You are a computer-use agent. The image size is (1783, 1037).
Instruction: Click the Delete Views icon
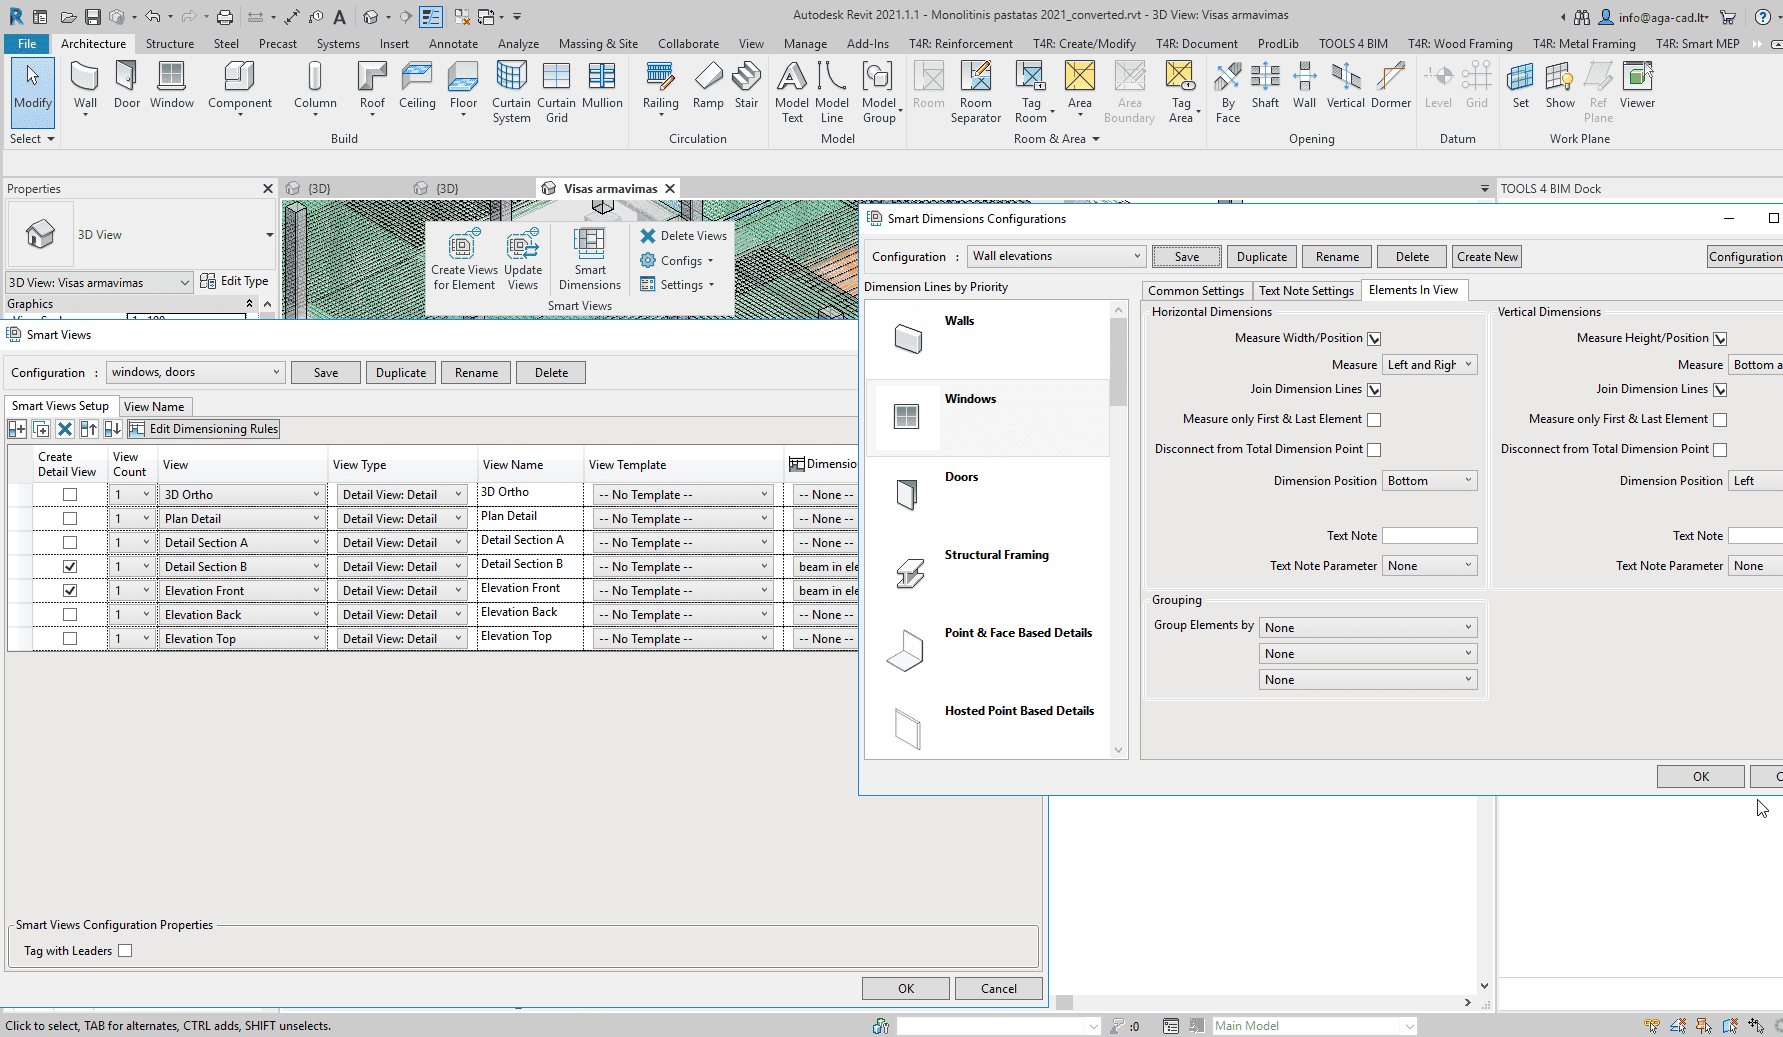(x=684, y=236)
